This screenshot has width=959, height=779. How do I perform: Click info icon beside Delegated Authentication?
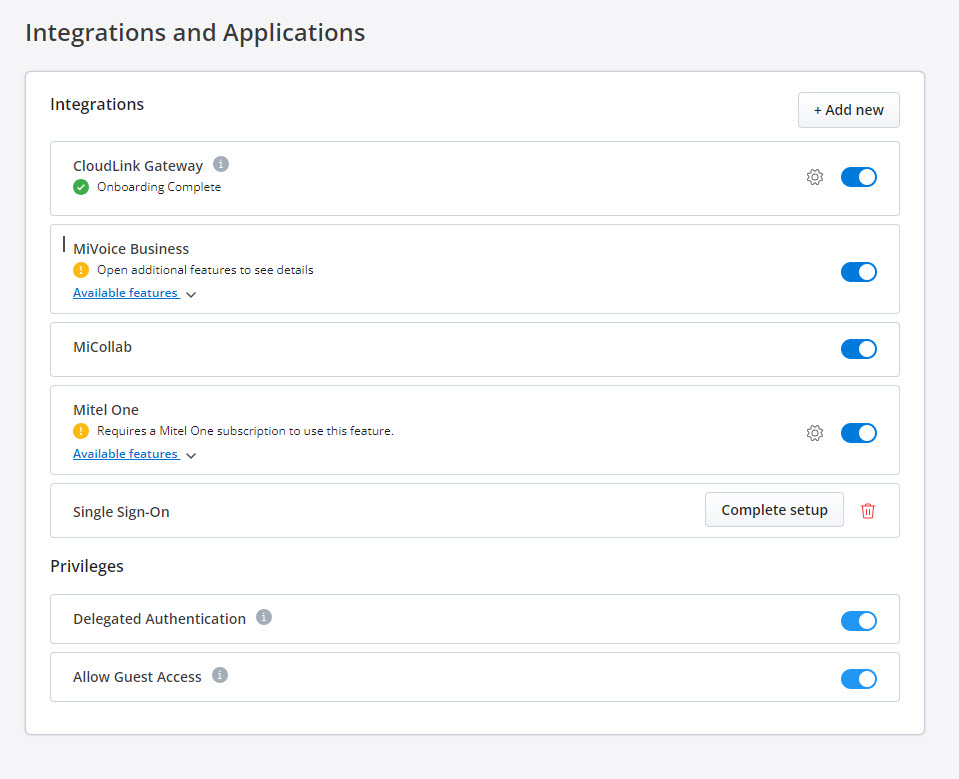pyautogui.click(x=264, y=617)
